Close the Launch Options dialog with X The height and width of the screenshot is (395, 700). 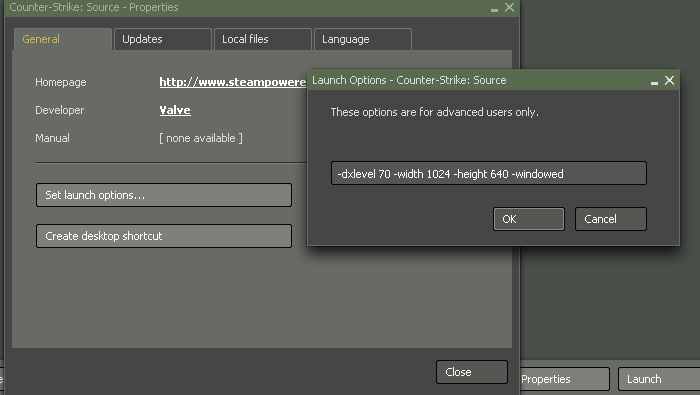tap(669, 80)
